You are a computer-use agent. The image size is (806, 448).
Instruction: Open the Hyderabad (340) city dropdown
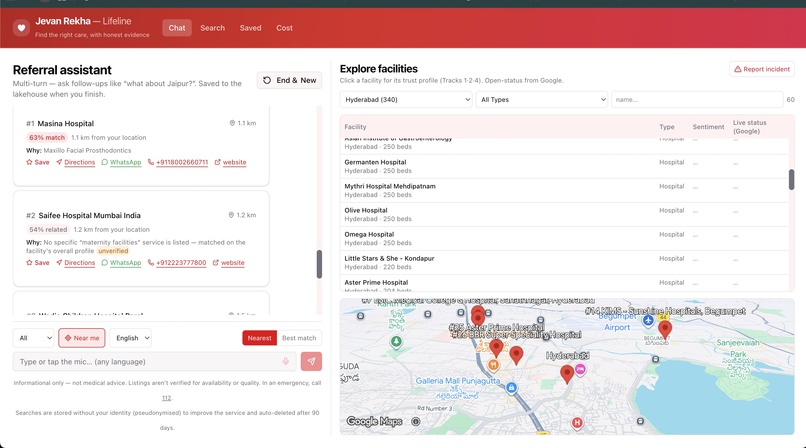[x=406, y=100]
